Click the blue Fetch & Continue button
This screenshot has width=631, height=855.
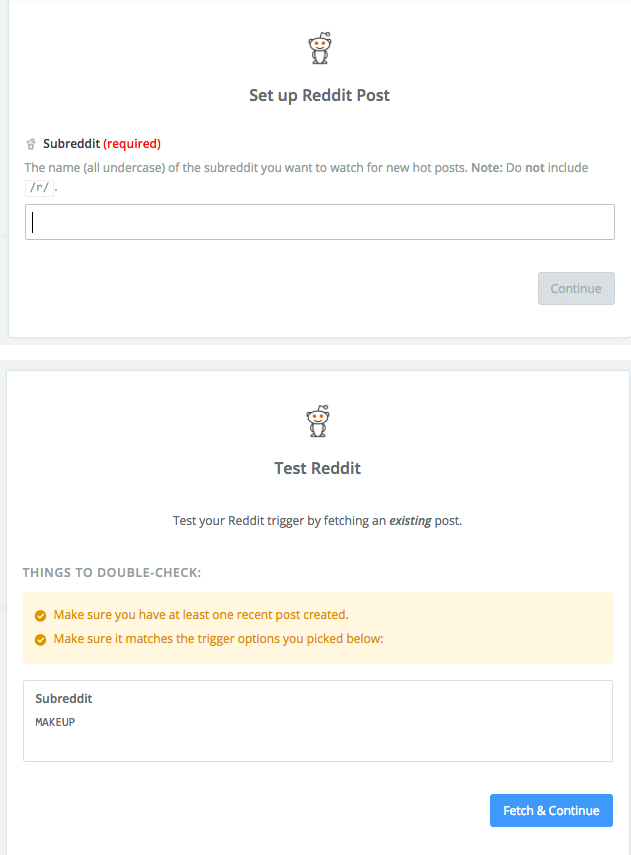[551, 810]
